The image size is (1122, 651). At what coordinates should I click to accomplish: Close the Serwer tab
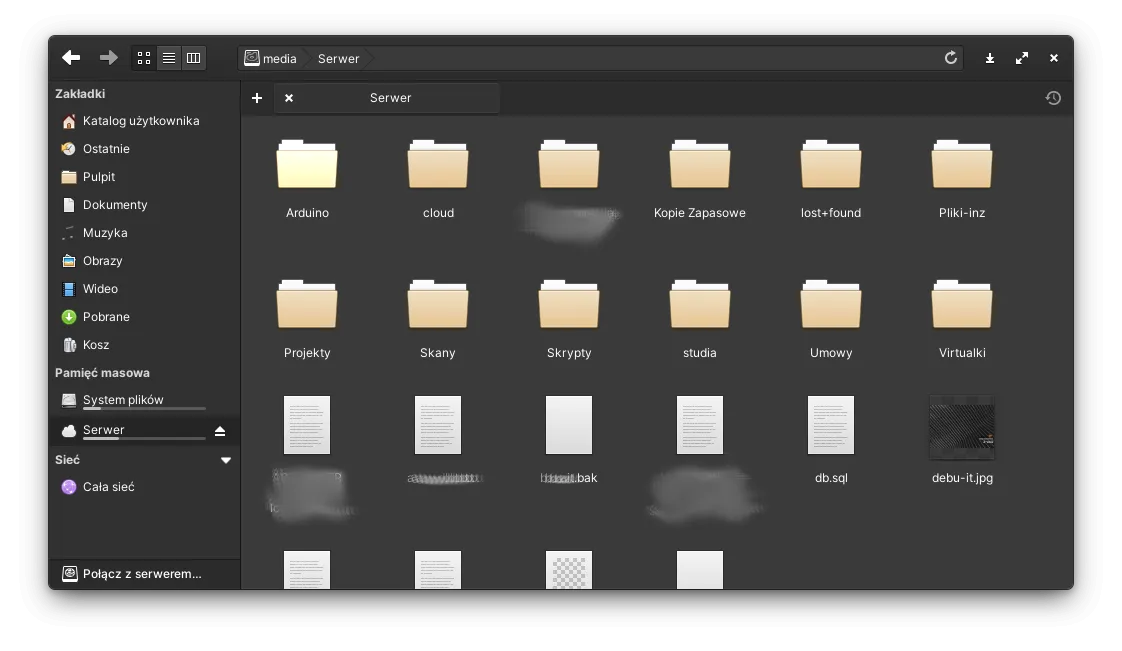[x=289, y=98]
